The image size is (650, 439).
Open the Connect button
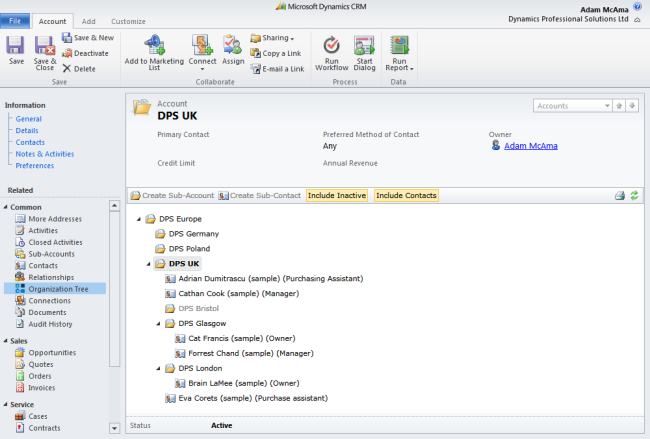[202, 53]
